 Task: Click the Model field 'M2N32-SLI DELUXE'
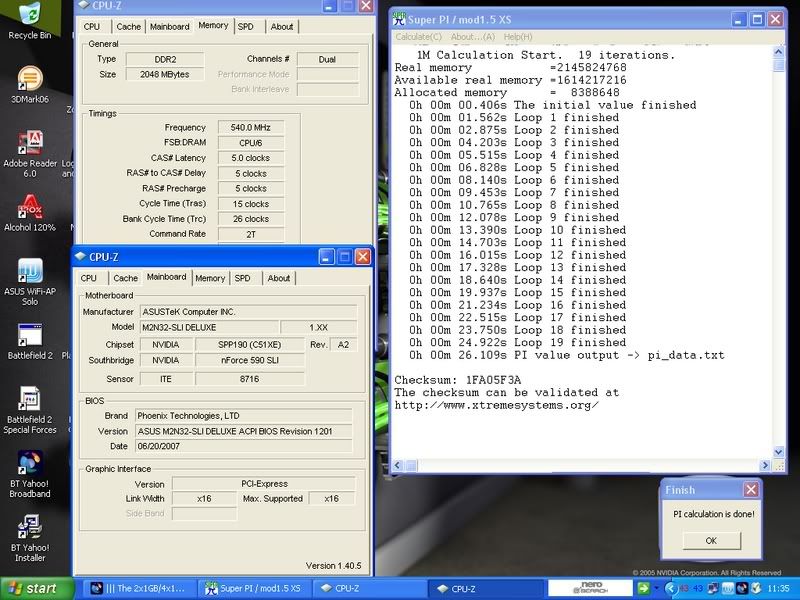pyautogui.click(x=209, y=328)
